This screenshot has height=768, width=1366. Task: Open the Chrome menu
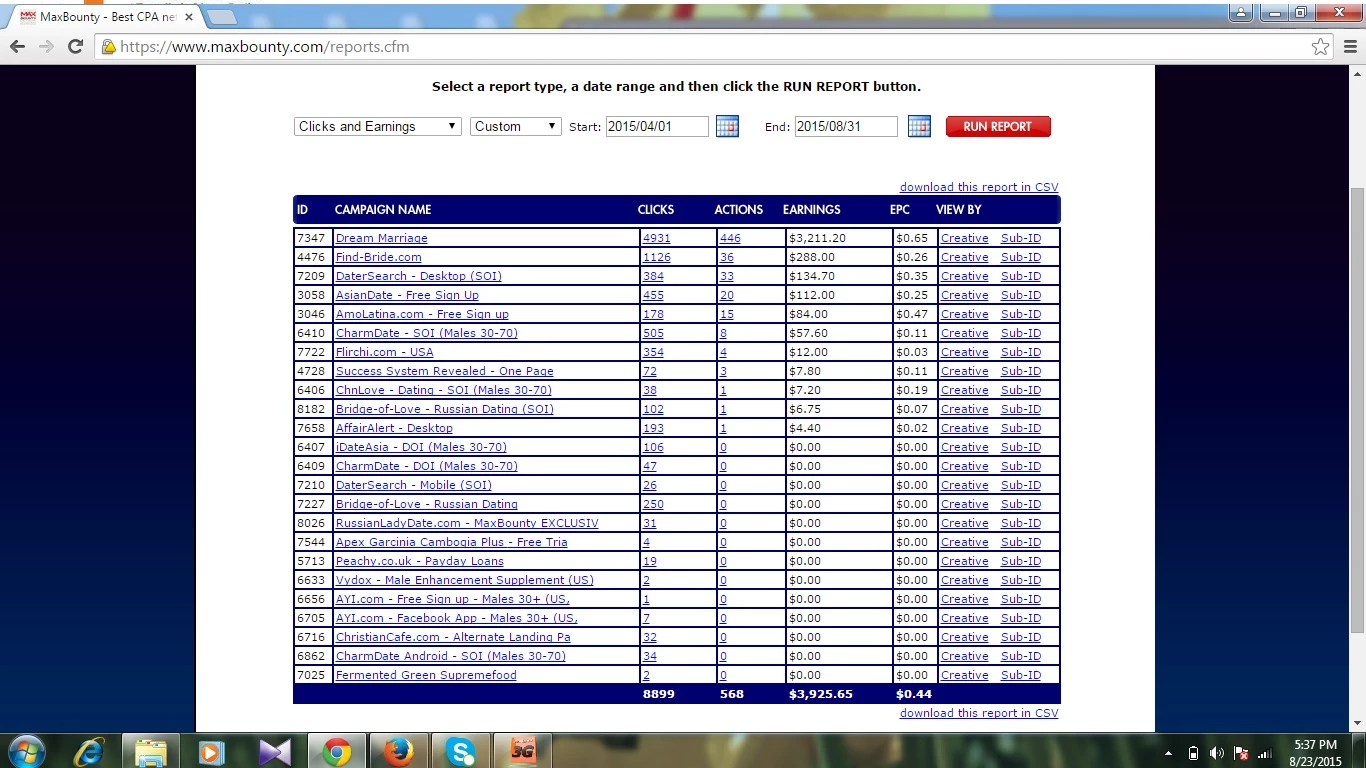pyautogui.click(x=1350, y=47)
